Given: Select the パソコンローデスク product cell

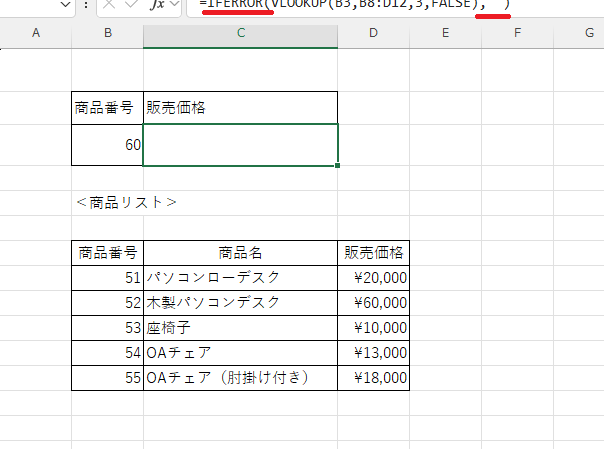Looking at the screenshot, I should [x=240, y=277].
